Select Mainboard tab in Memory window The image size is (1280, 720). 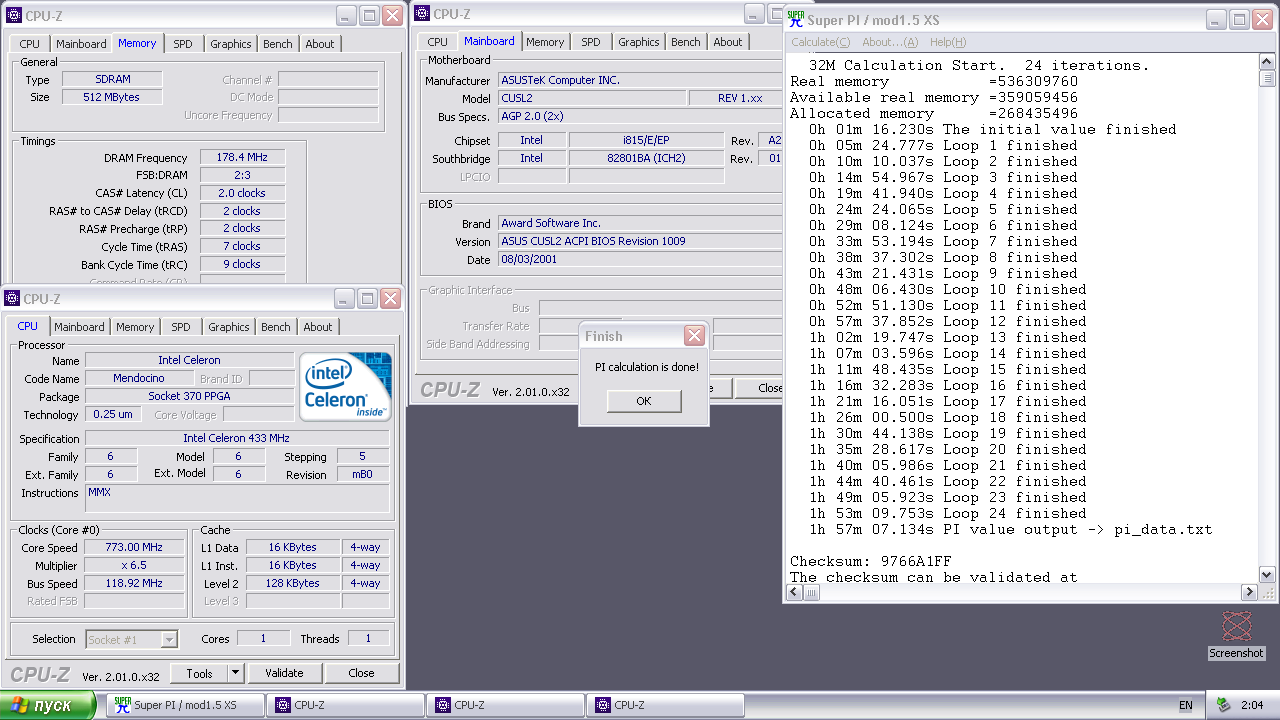click(81, 44)
